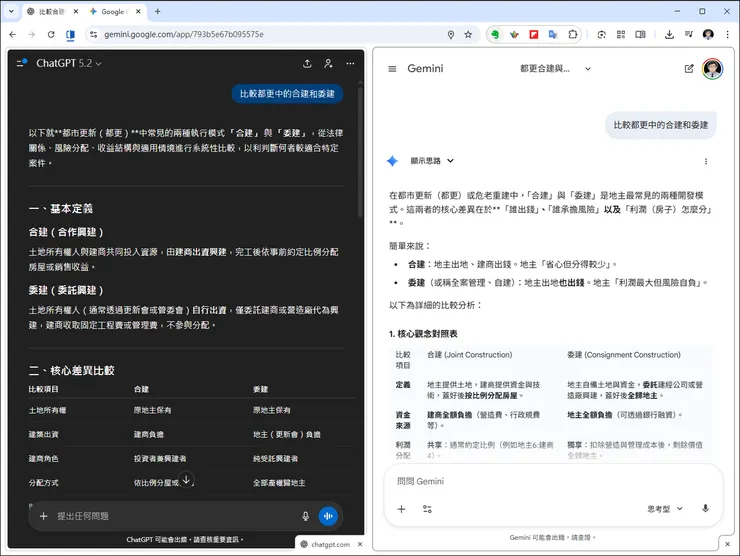Click the Gemini microphone icon
This screenshot has width=740, height=556.
pyautogui.click(x=706, y=509)
